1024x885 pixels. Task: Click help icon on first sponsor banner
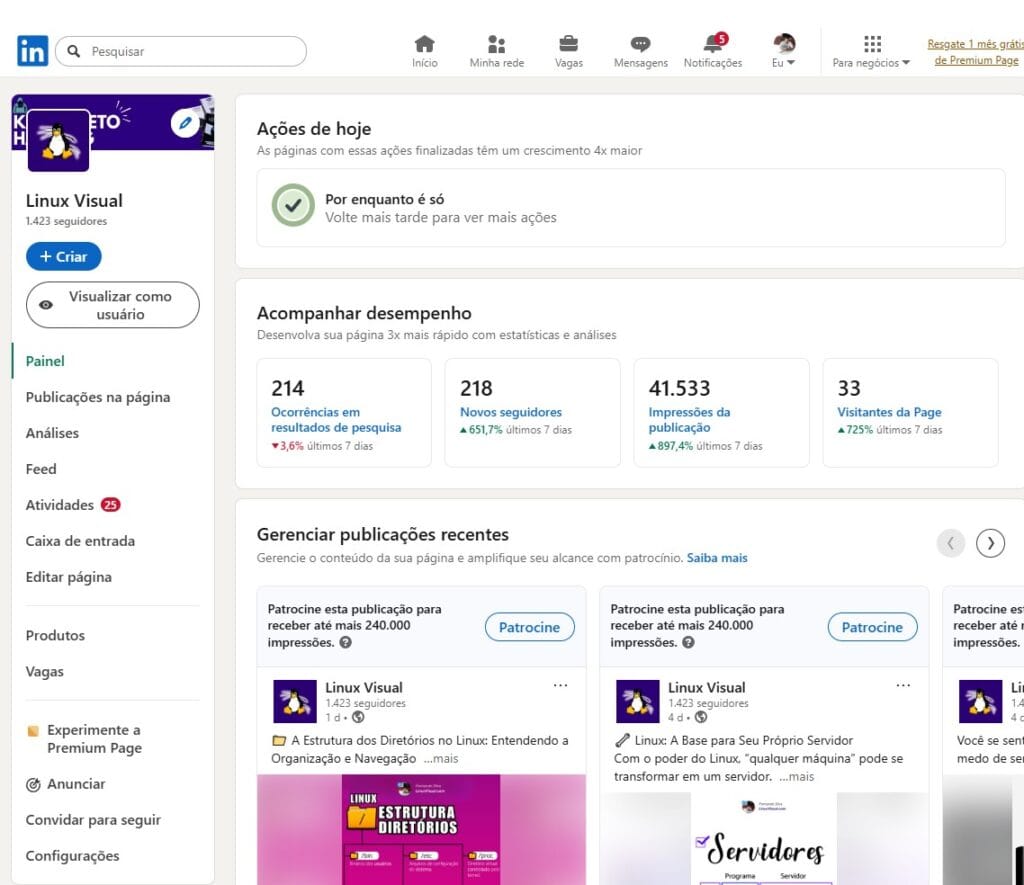(345, 643)
